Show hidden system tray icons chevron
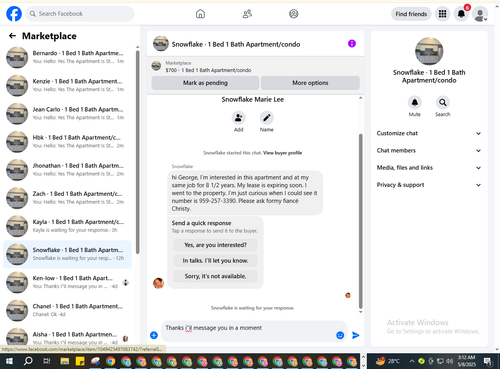The height and width of the screenshot is (369, 500). [x=412, y=361]
